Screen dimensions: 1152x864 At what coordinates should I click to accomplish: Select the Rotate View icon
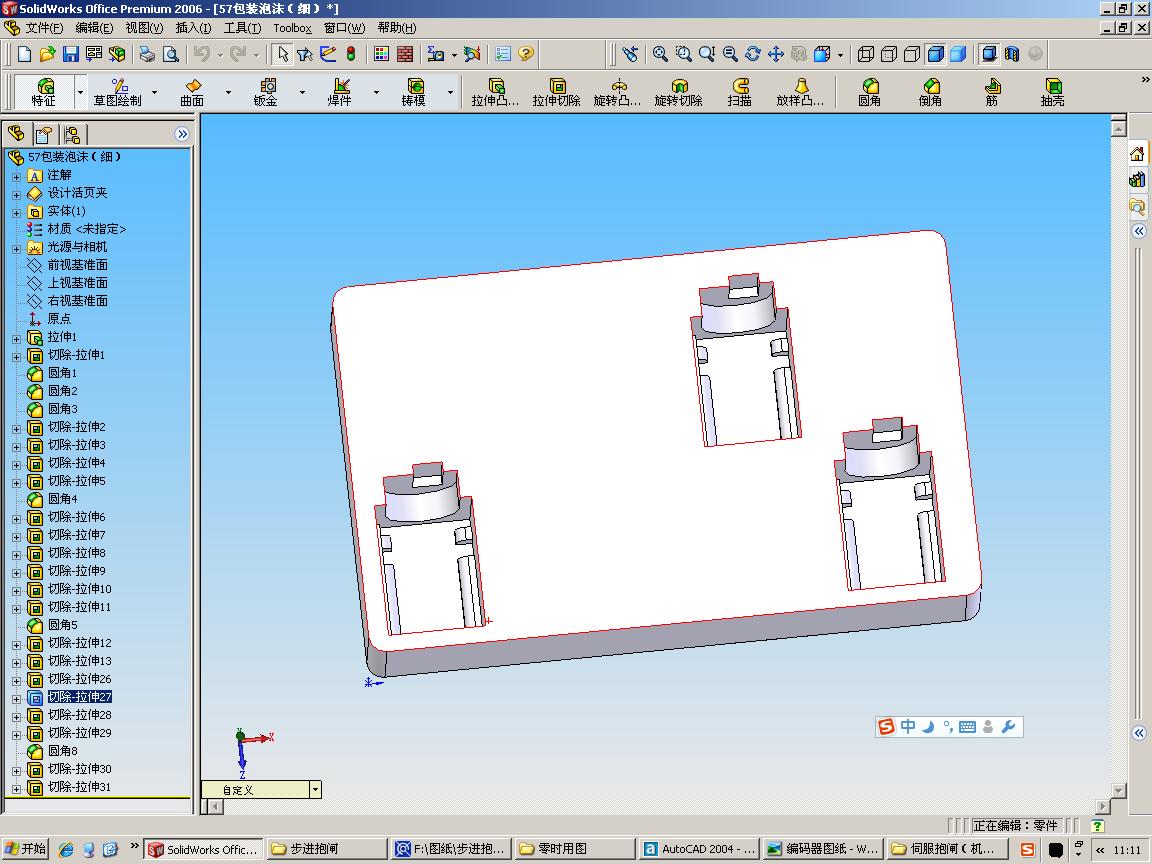[x=753, y=54]
